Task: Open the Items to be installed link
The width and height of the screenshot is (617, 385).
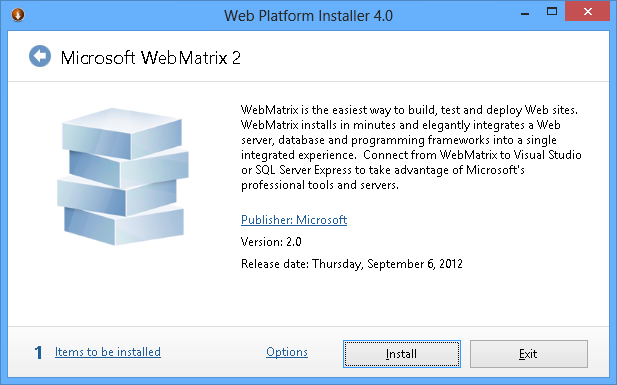Action: click(x=108, y=352)
